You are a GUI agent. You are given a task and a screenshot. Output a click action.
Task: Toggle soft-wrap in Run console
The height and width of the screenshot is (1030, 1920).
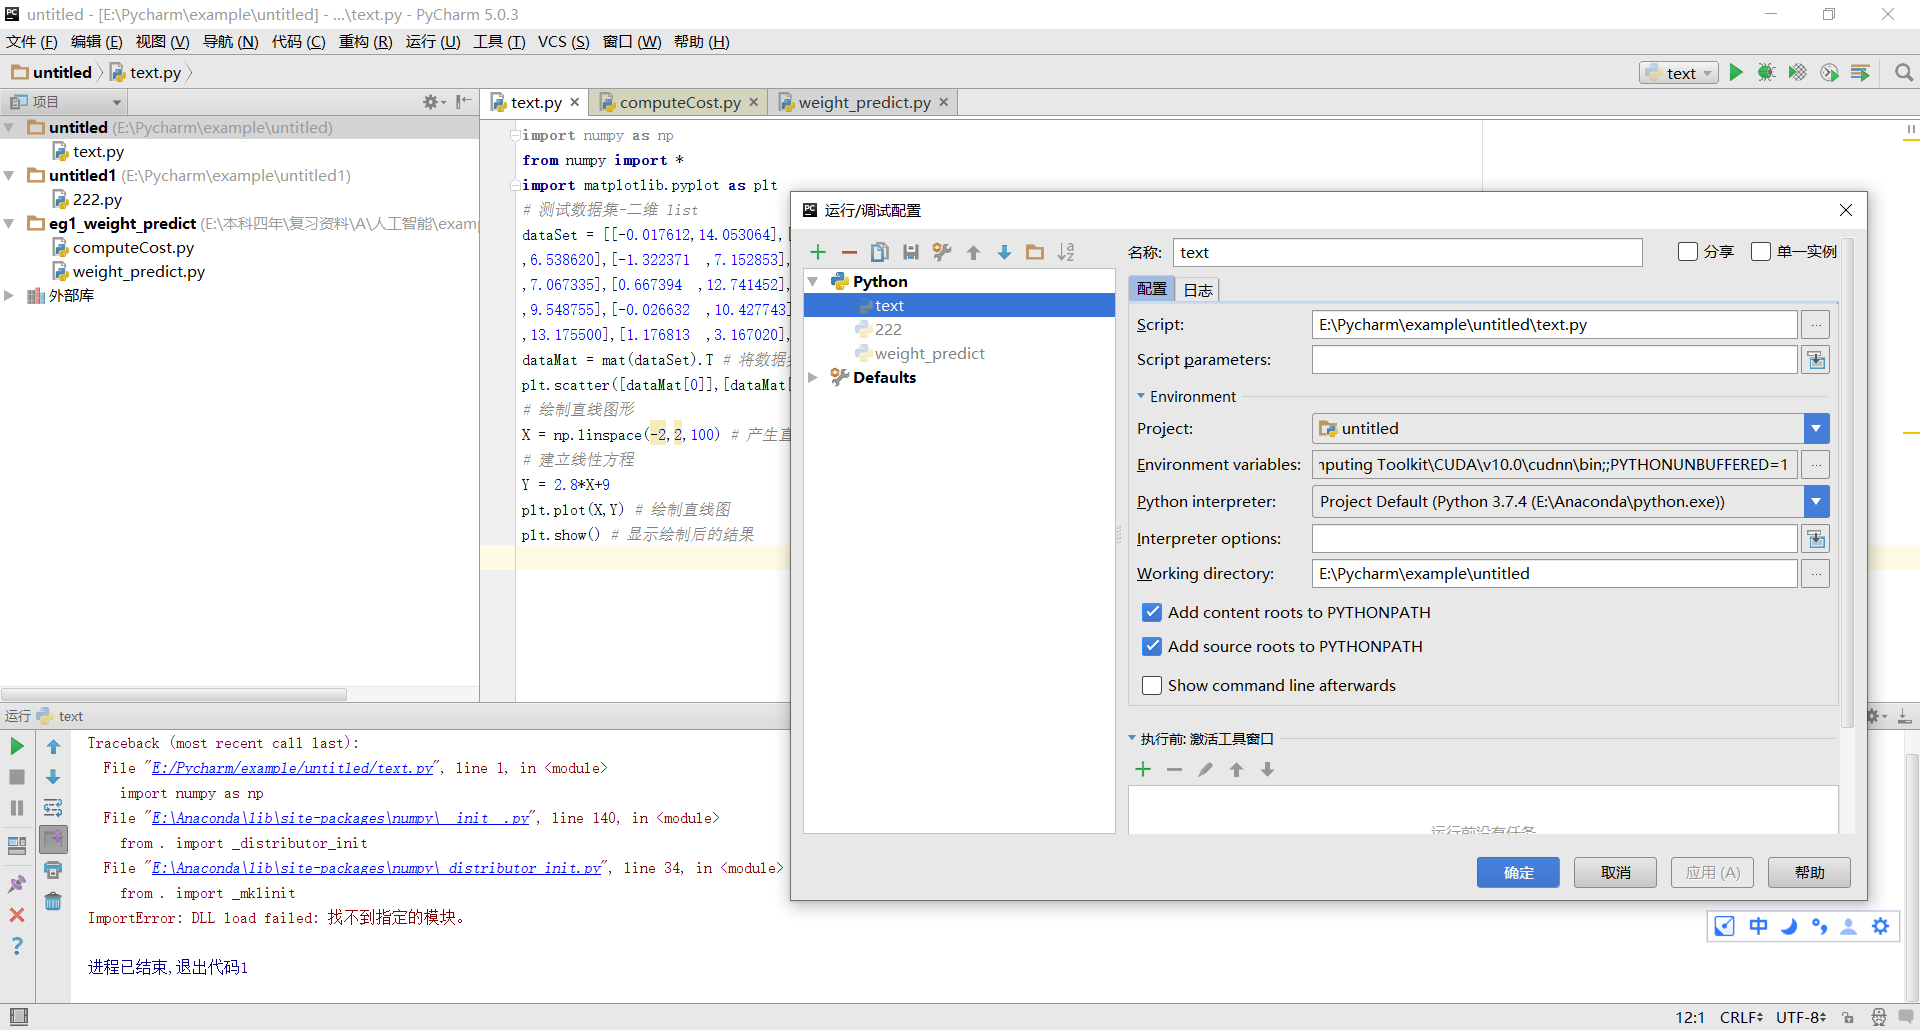[53, 808]
